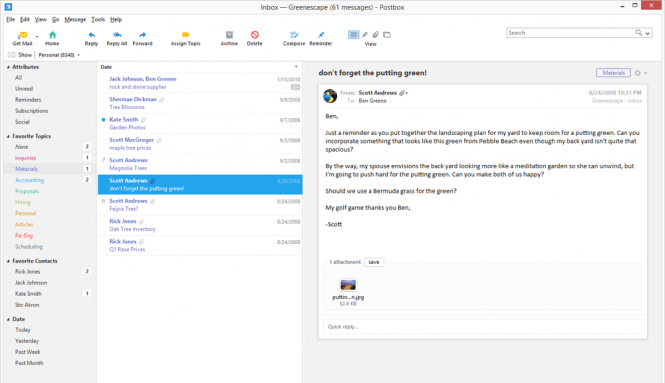Open the Edit menu
The width and height of the screenshot is (665, 383).
[25, 20]
